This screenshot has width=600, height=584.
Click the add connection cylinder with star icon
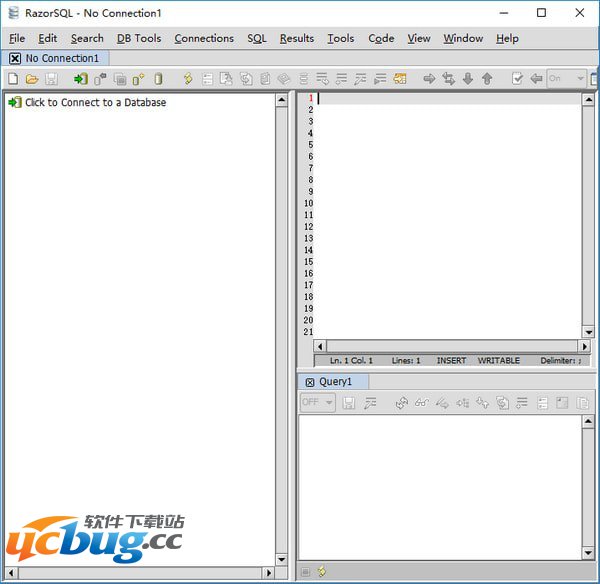pyautogui.click(x=138, y=79)
